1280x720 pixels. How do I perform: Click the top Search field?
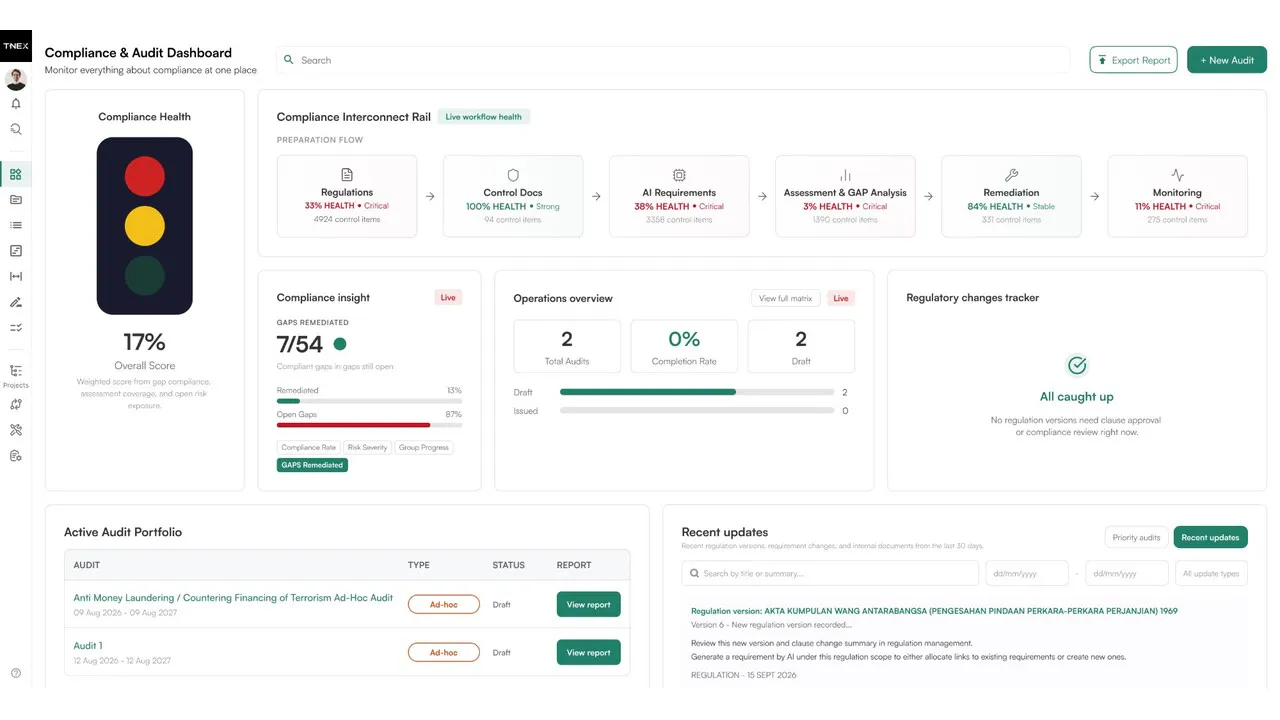(673, 60)
